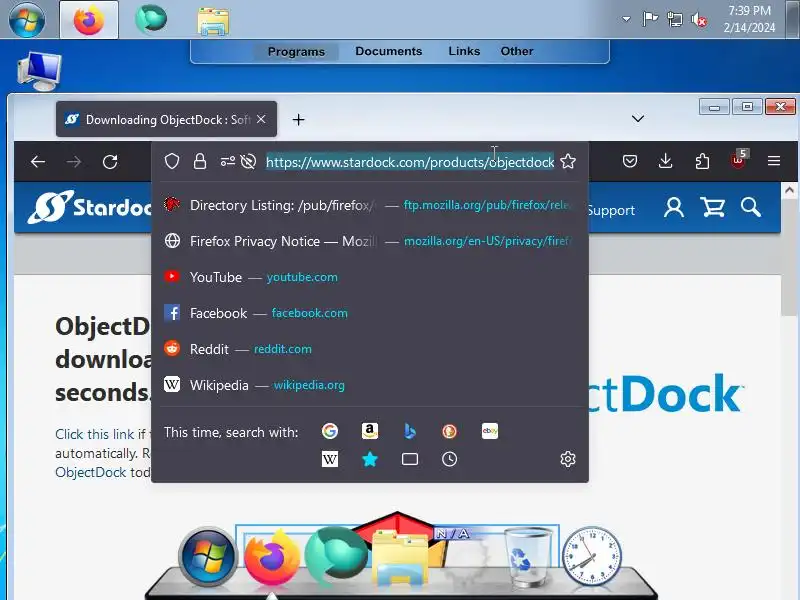
Task: Select the Programs tab in the tabbed dock
Action: click(x=296, y=52)
